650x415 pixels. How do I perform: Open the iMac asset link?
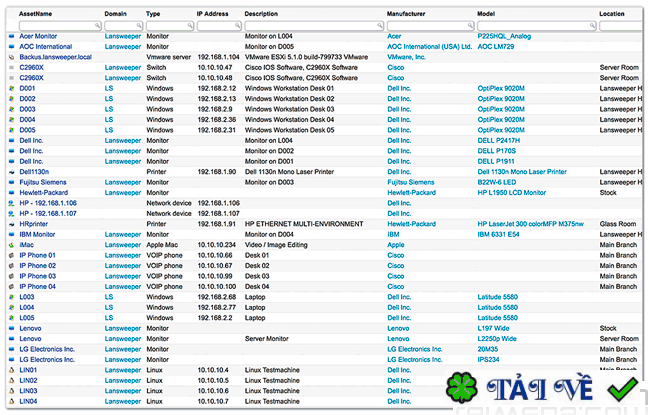27,245
